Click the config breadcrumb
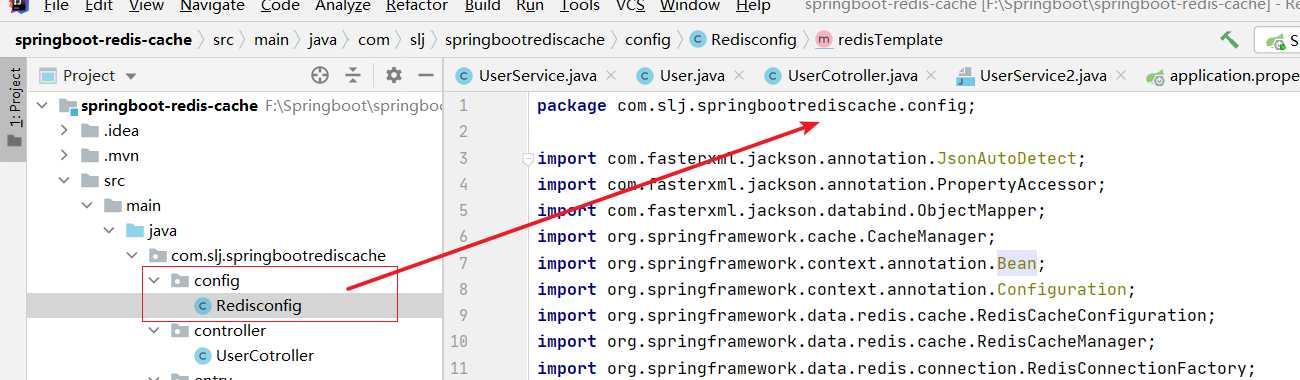Image resolution: width=1300 pixels, height=380 pixels. coord(647,40)
